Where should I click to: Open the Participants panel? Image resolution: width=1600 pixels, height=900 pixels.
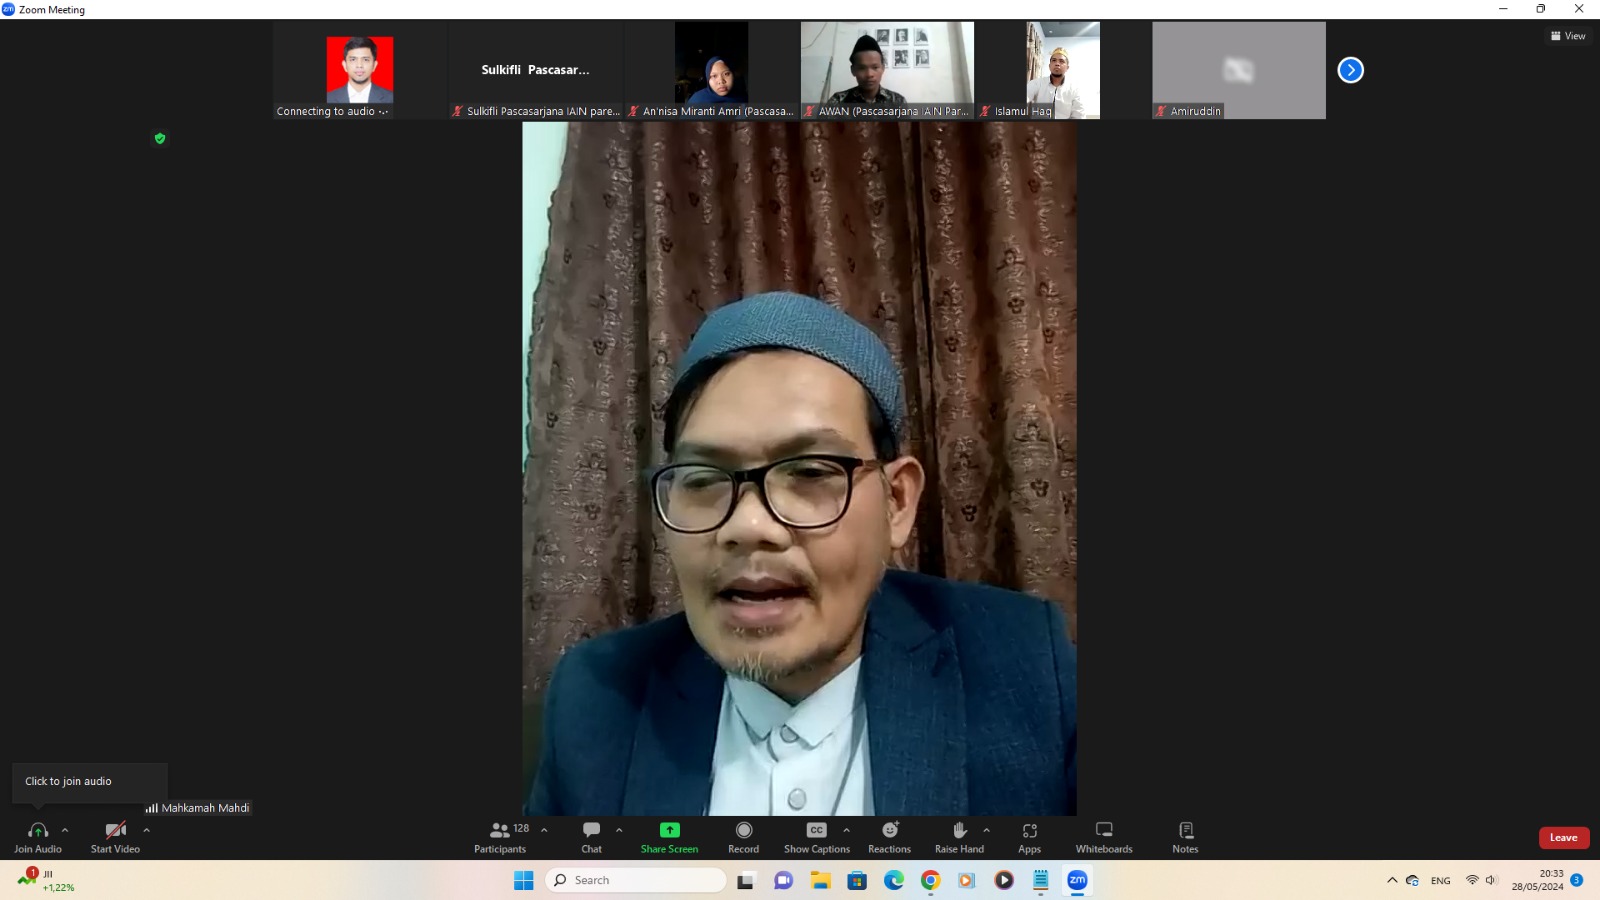500,837
